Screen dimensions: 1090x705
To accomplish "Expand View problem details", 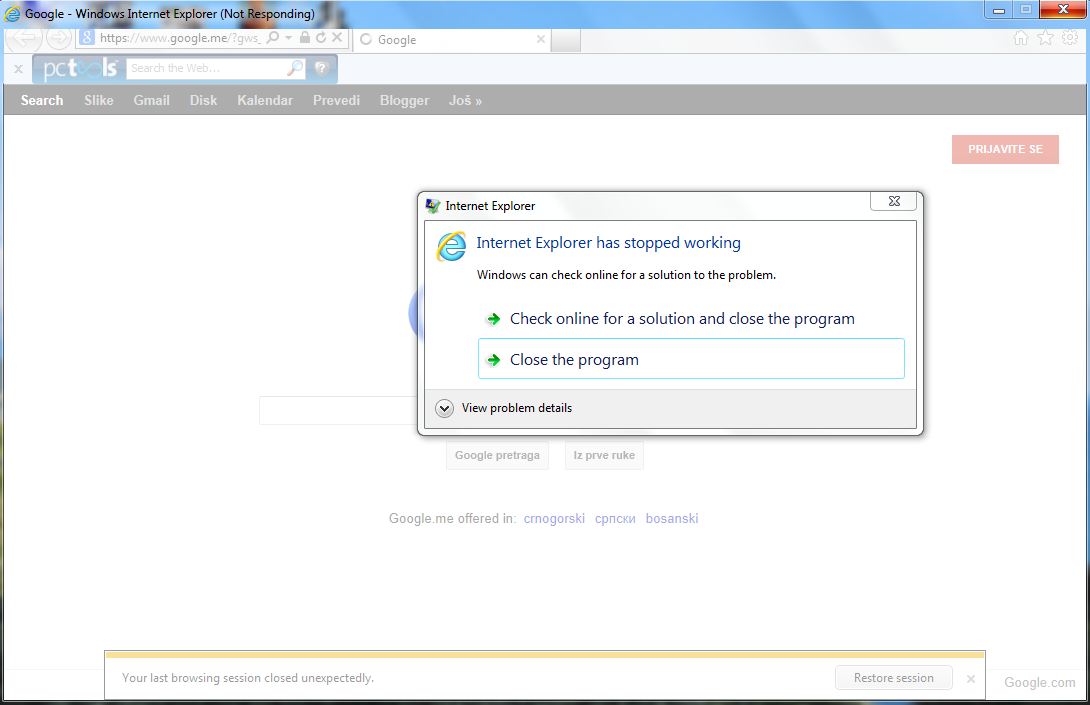I will (x=504, y=408).
